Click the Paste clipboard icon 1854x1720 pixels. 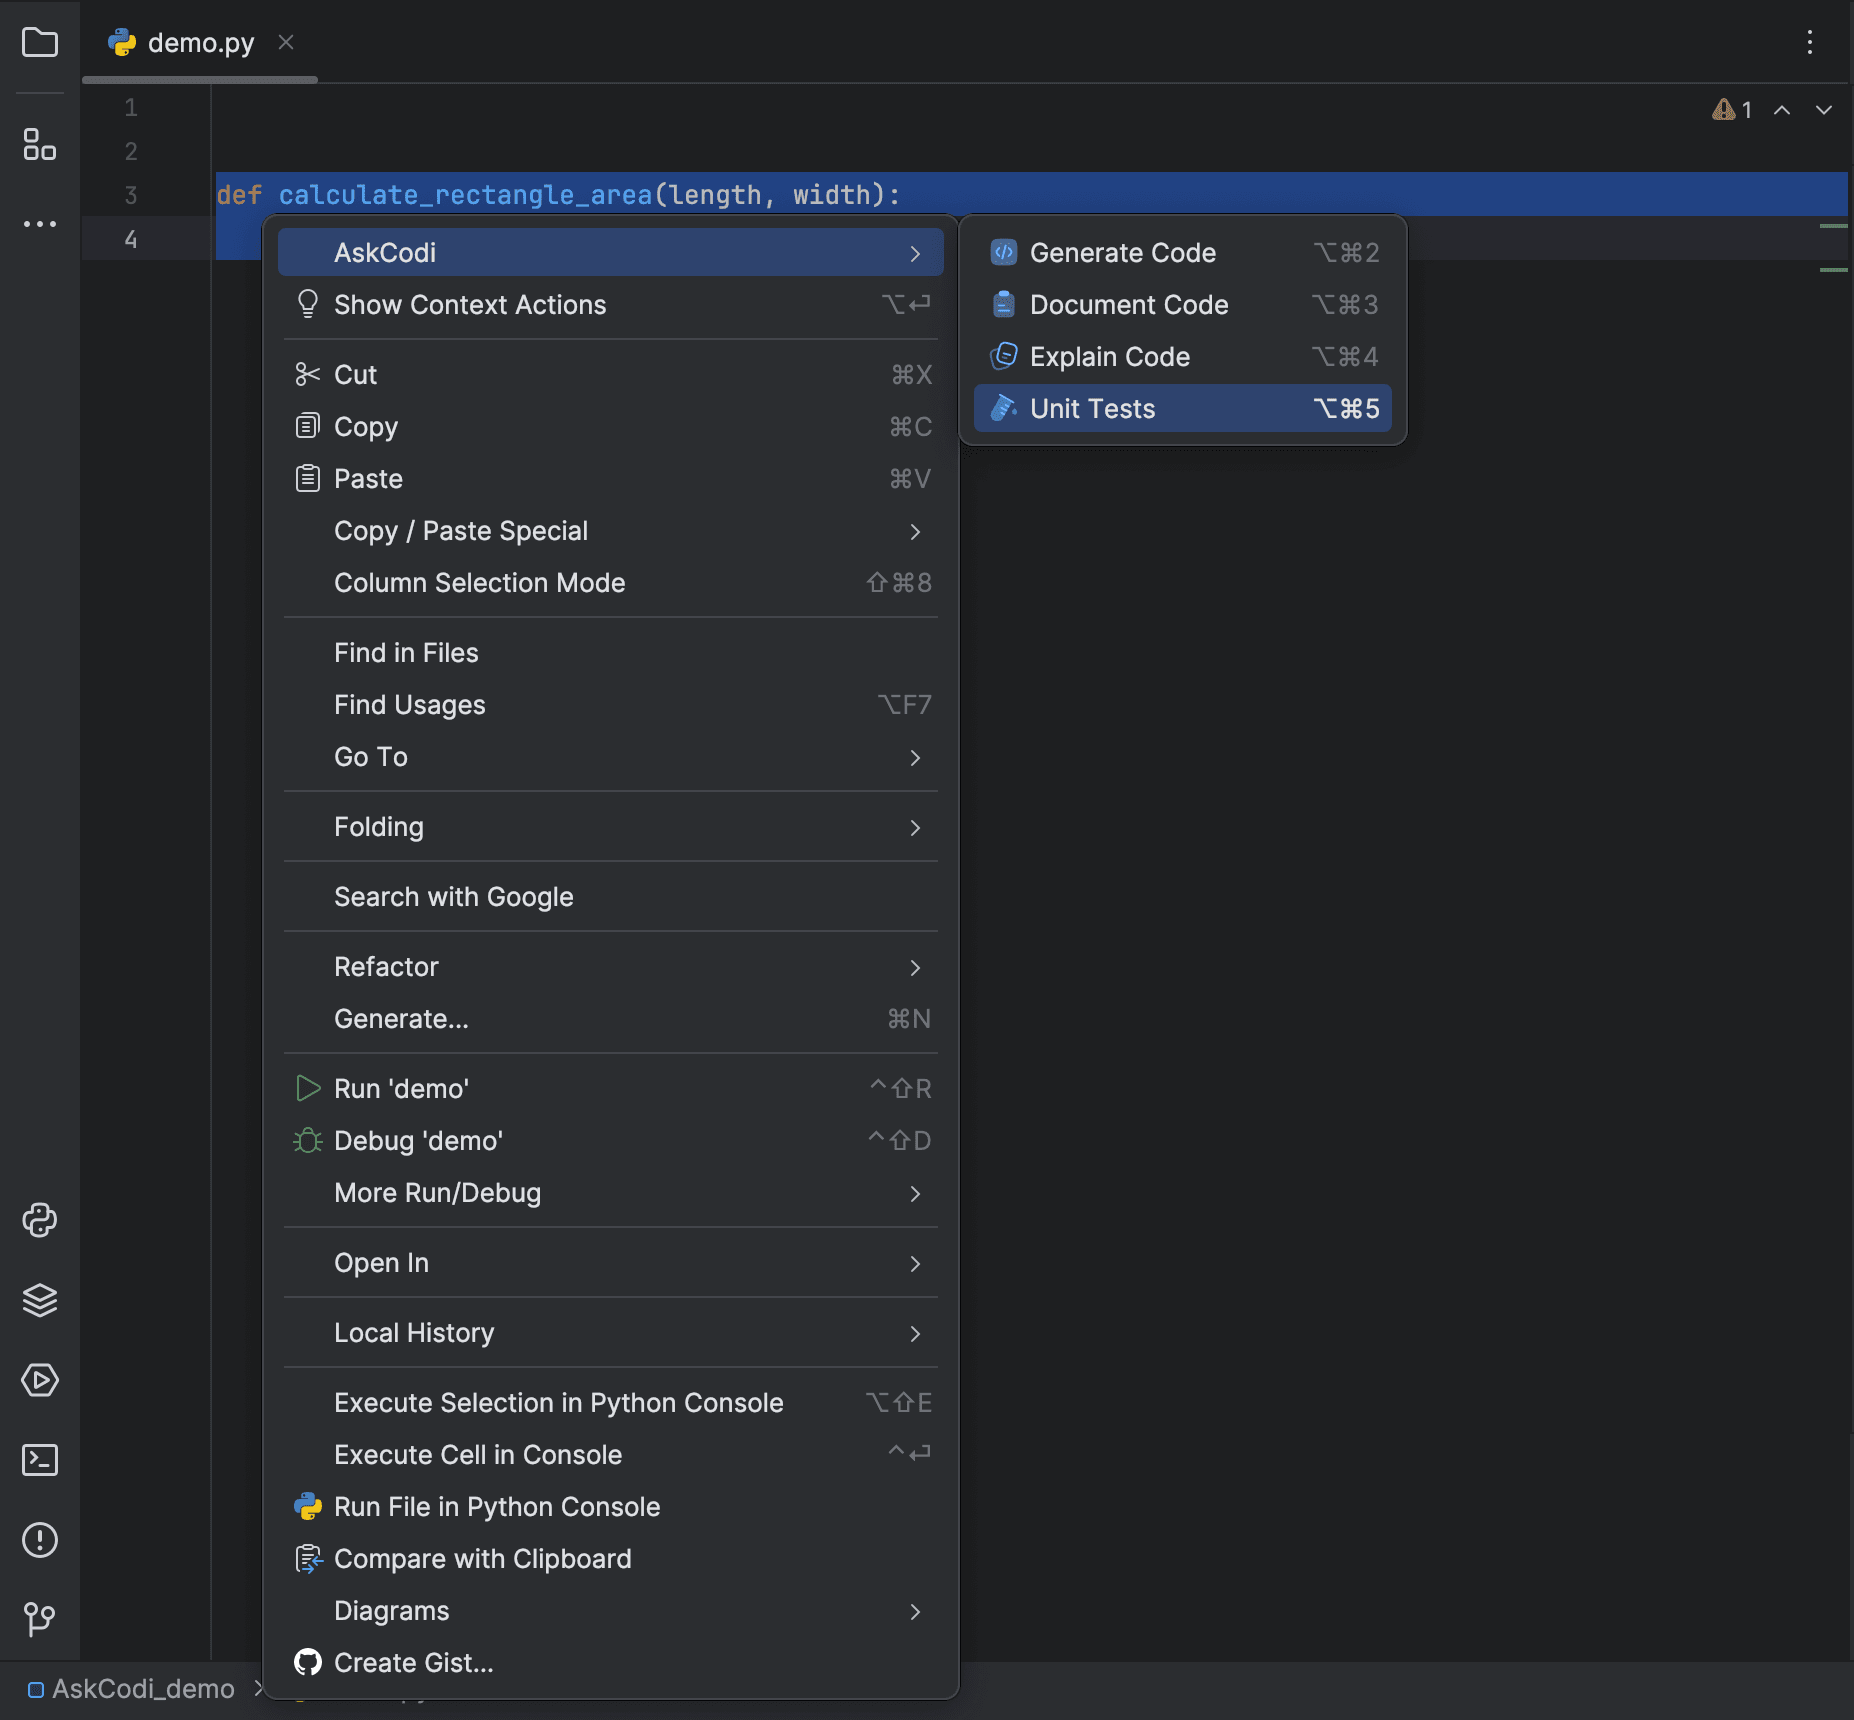pyautogui.click(x=308, y=479)
